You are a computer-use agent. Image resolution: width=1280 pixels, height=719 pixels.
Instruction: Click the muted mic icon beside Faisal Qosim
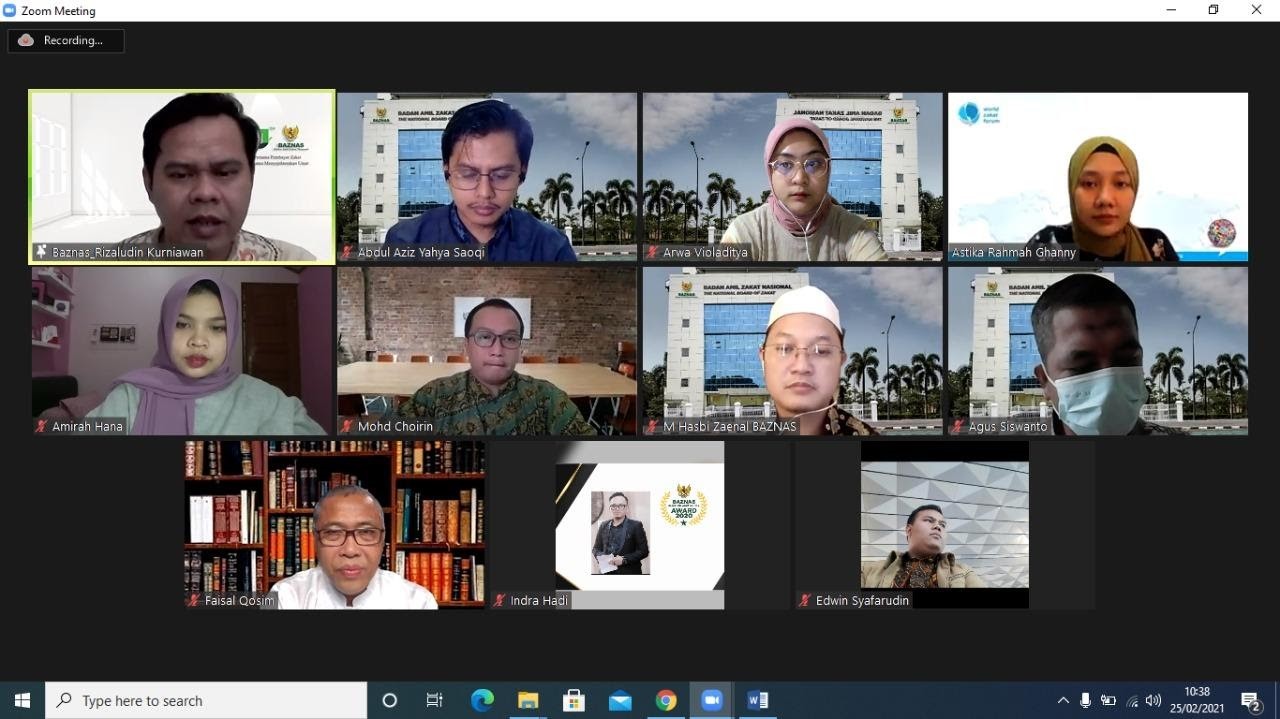tap(194, 601)
